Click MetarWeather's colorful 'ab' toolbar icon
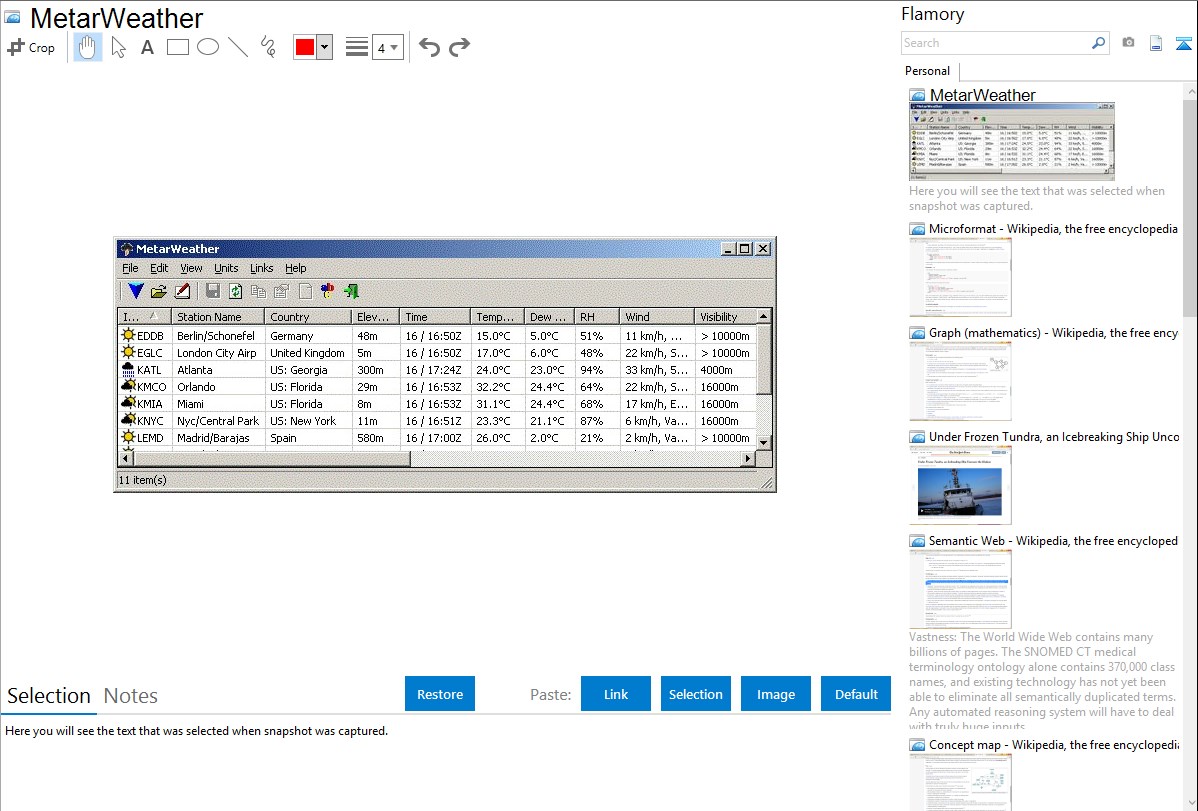Screen dimensions: 1198x811 click(x=328, y=291)
